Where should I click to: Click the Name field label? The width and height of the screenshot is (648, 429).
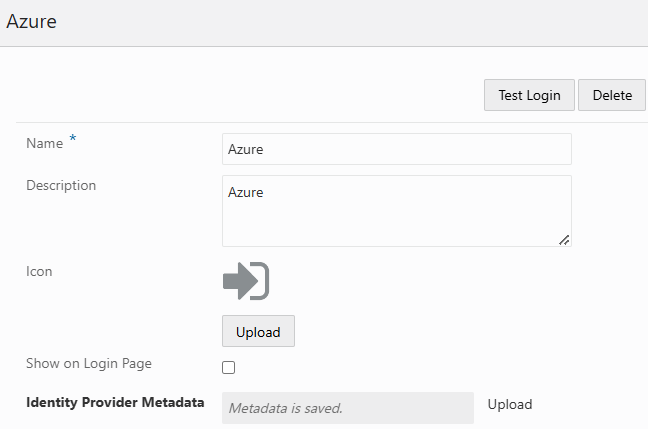click(x=44, y=144)
